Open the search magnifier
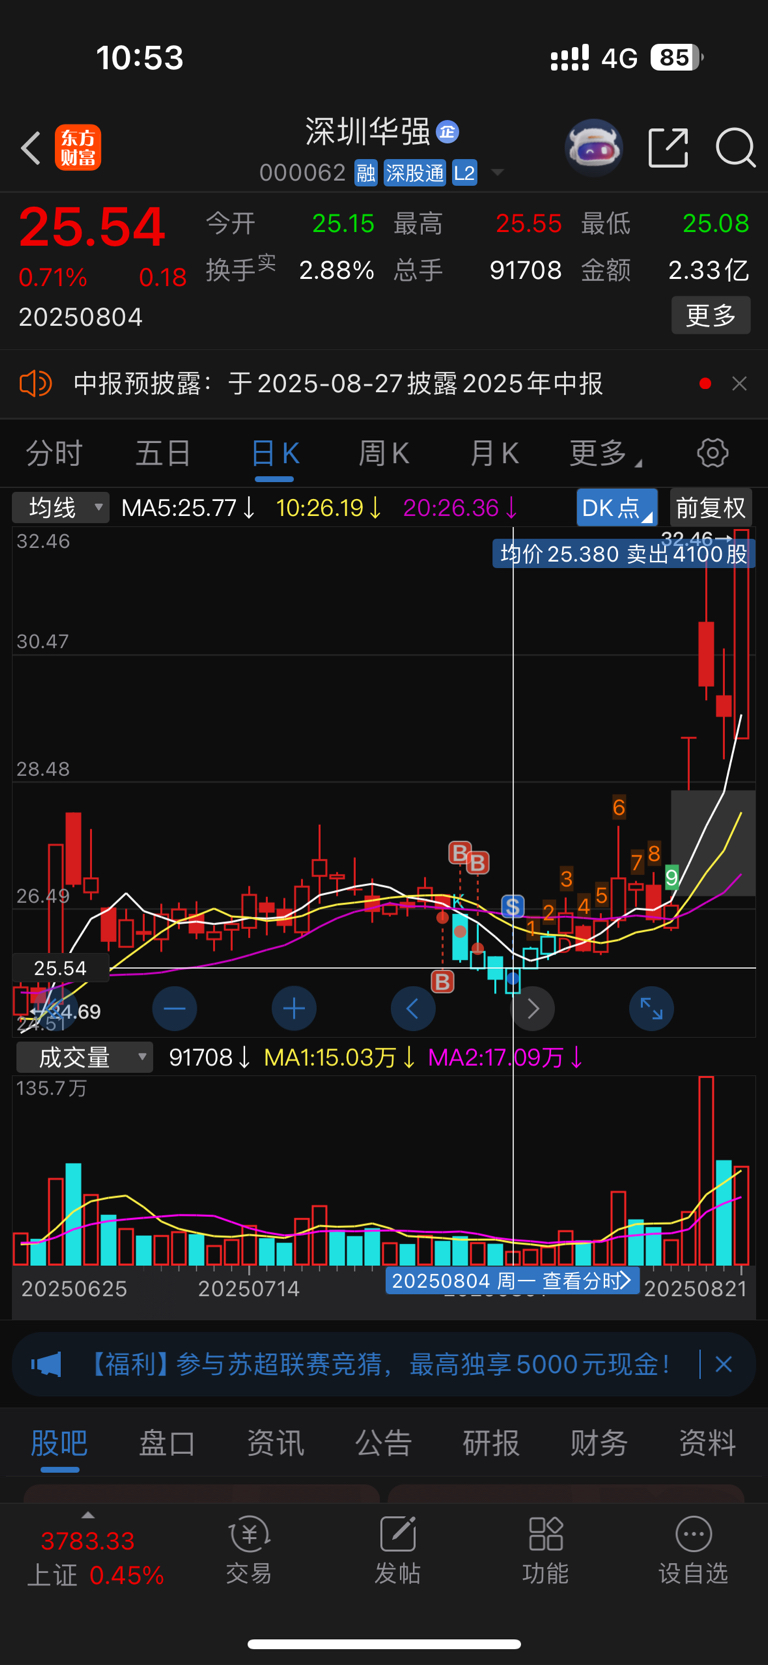Screen dimensions: 769x1665 point(735,148)
